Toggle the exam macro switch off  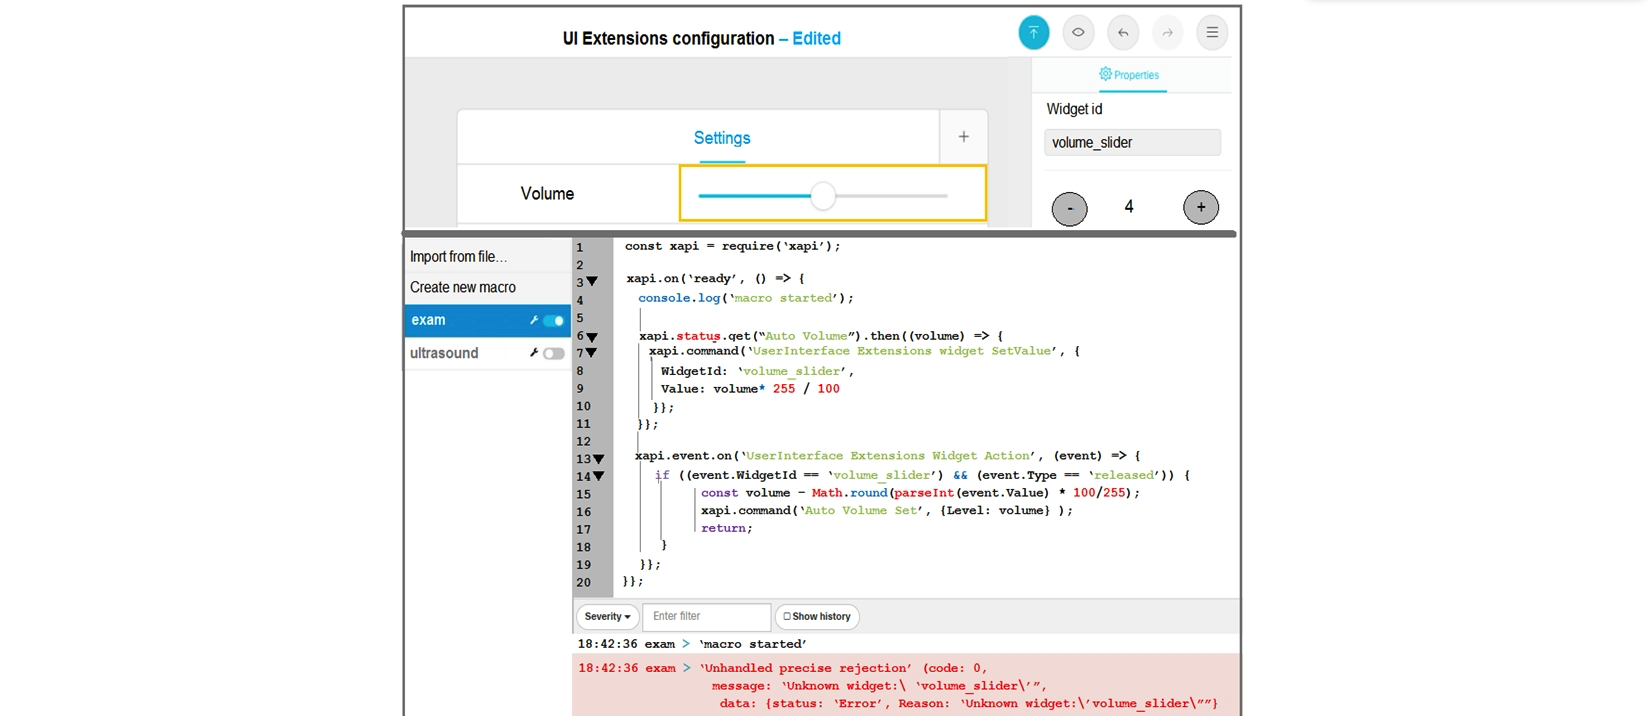(x=553, y=321)
